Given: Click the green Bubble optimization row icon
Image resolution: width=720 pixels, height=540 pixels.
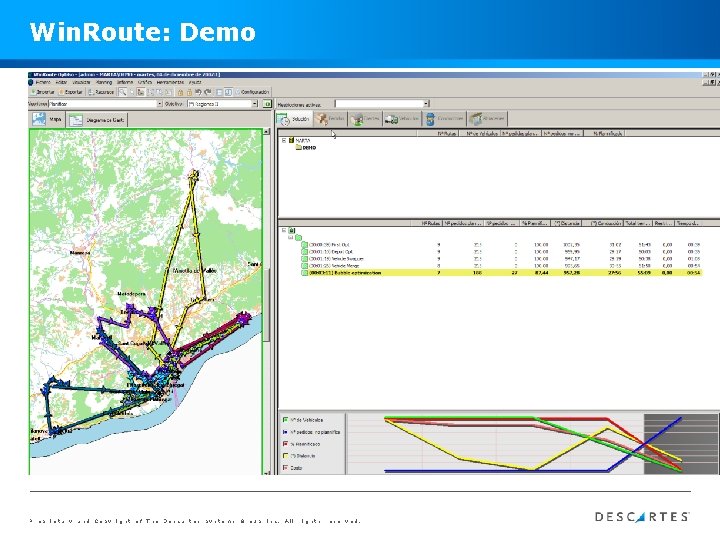Looking at the screenshot, I should [x=304, y=273].
